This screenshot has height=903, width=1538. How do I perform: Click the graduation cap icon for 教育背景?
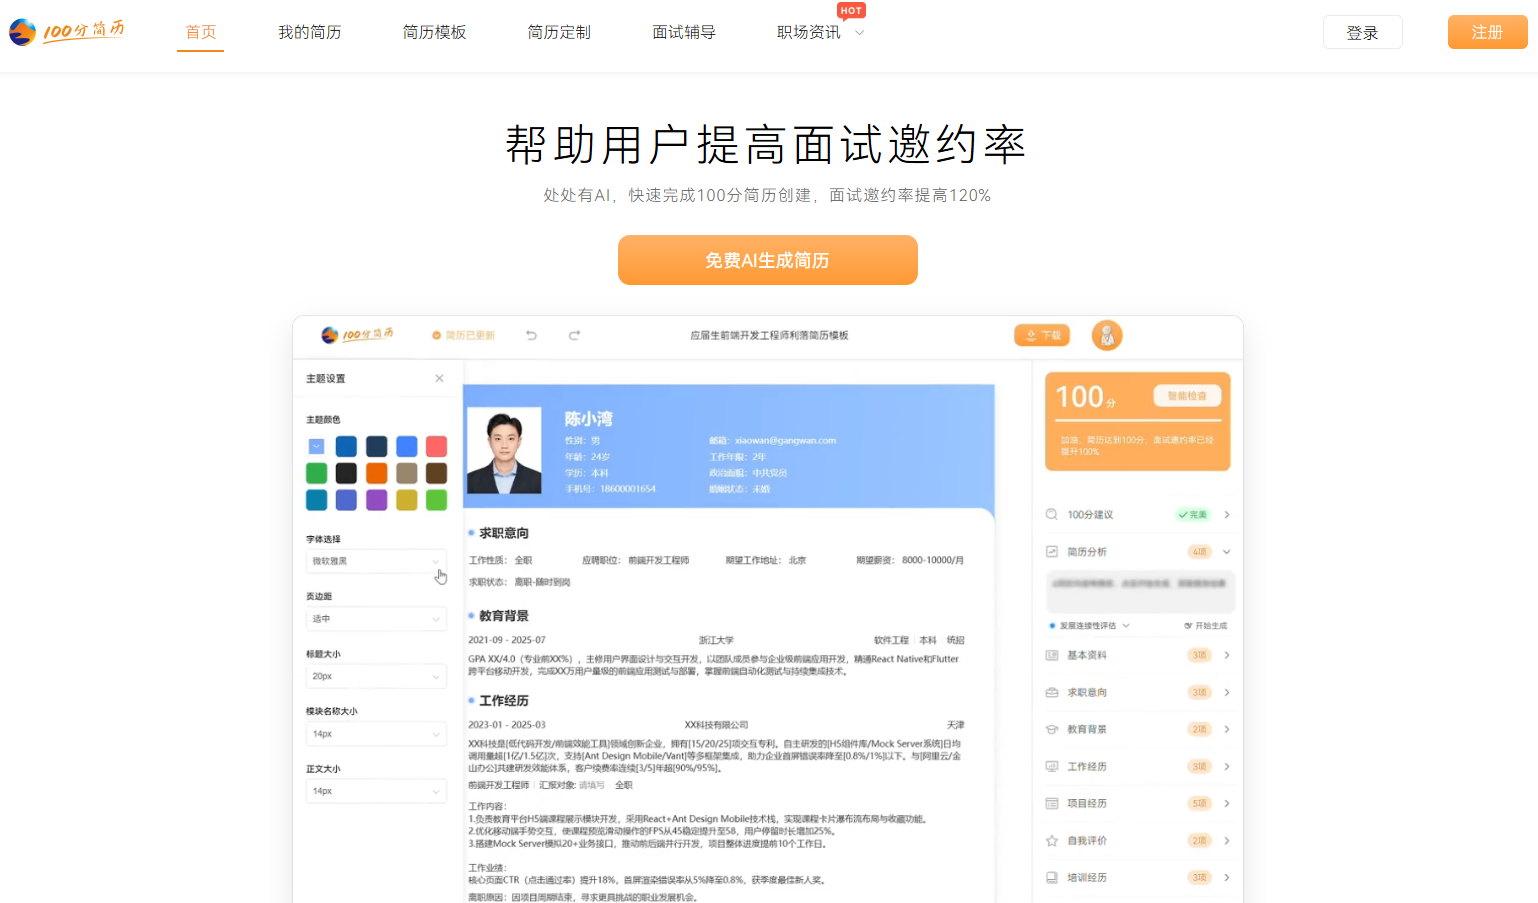[x=1053, y=729]
